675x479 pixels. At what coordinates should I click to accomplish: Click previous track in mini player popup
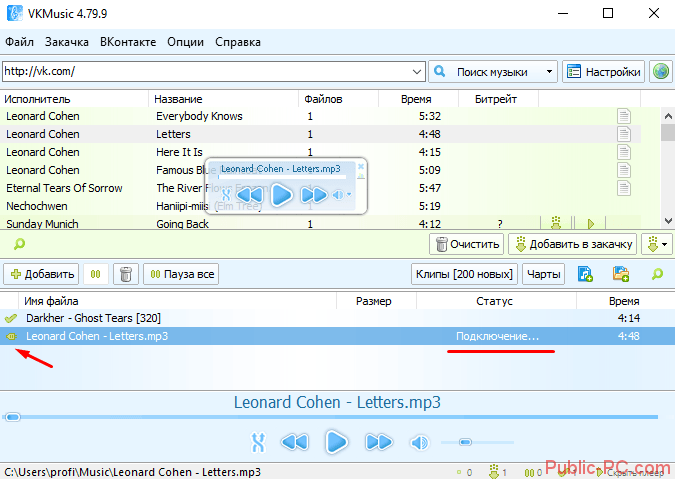[250, 195]
